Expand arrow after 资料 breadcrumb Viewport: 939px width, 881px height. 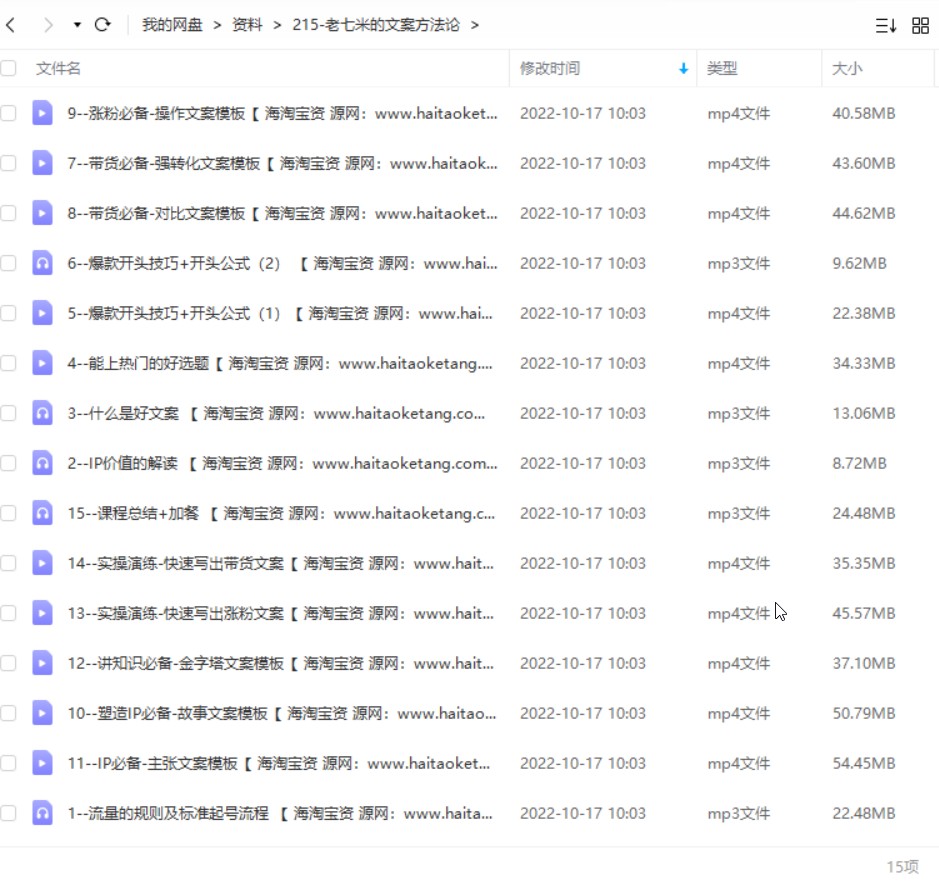[x=277, y=25]
